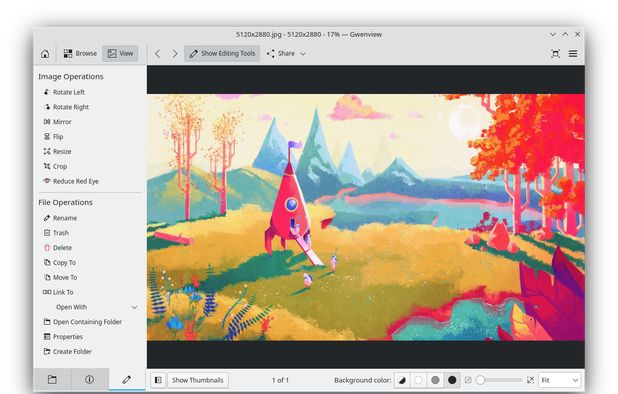The width and height of the screenshot is (618, 394).
Task: Switch to the Folders sidebar tab
Action: click(52, 380)
